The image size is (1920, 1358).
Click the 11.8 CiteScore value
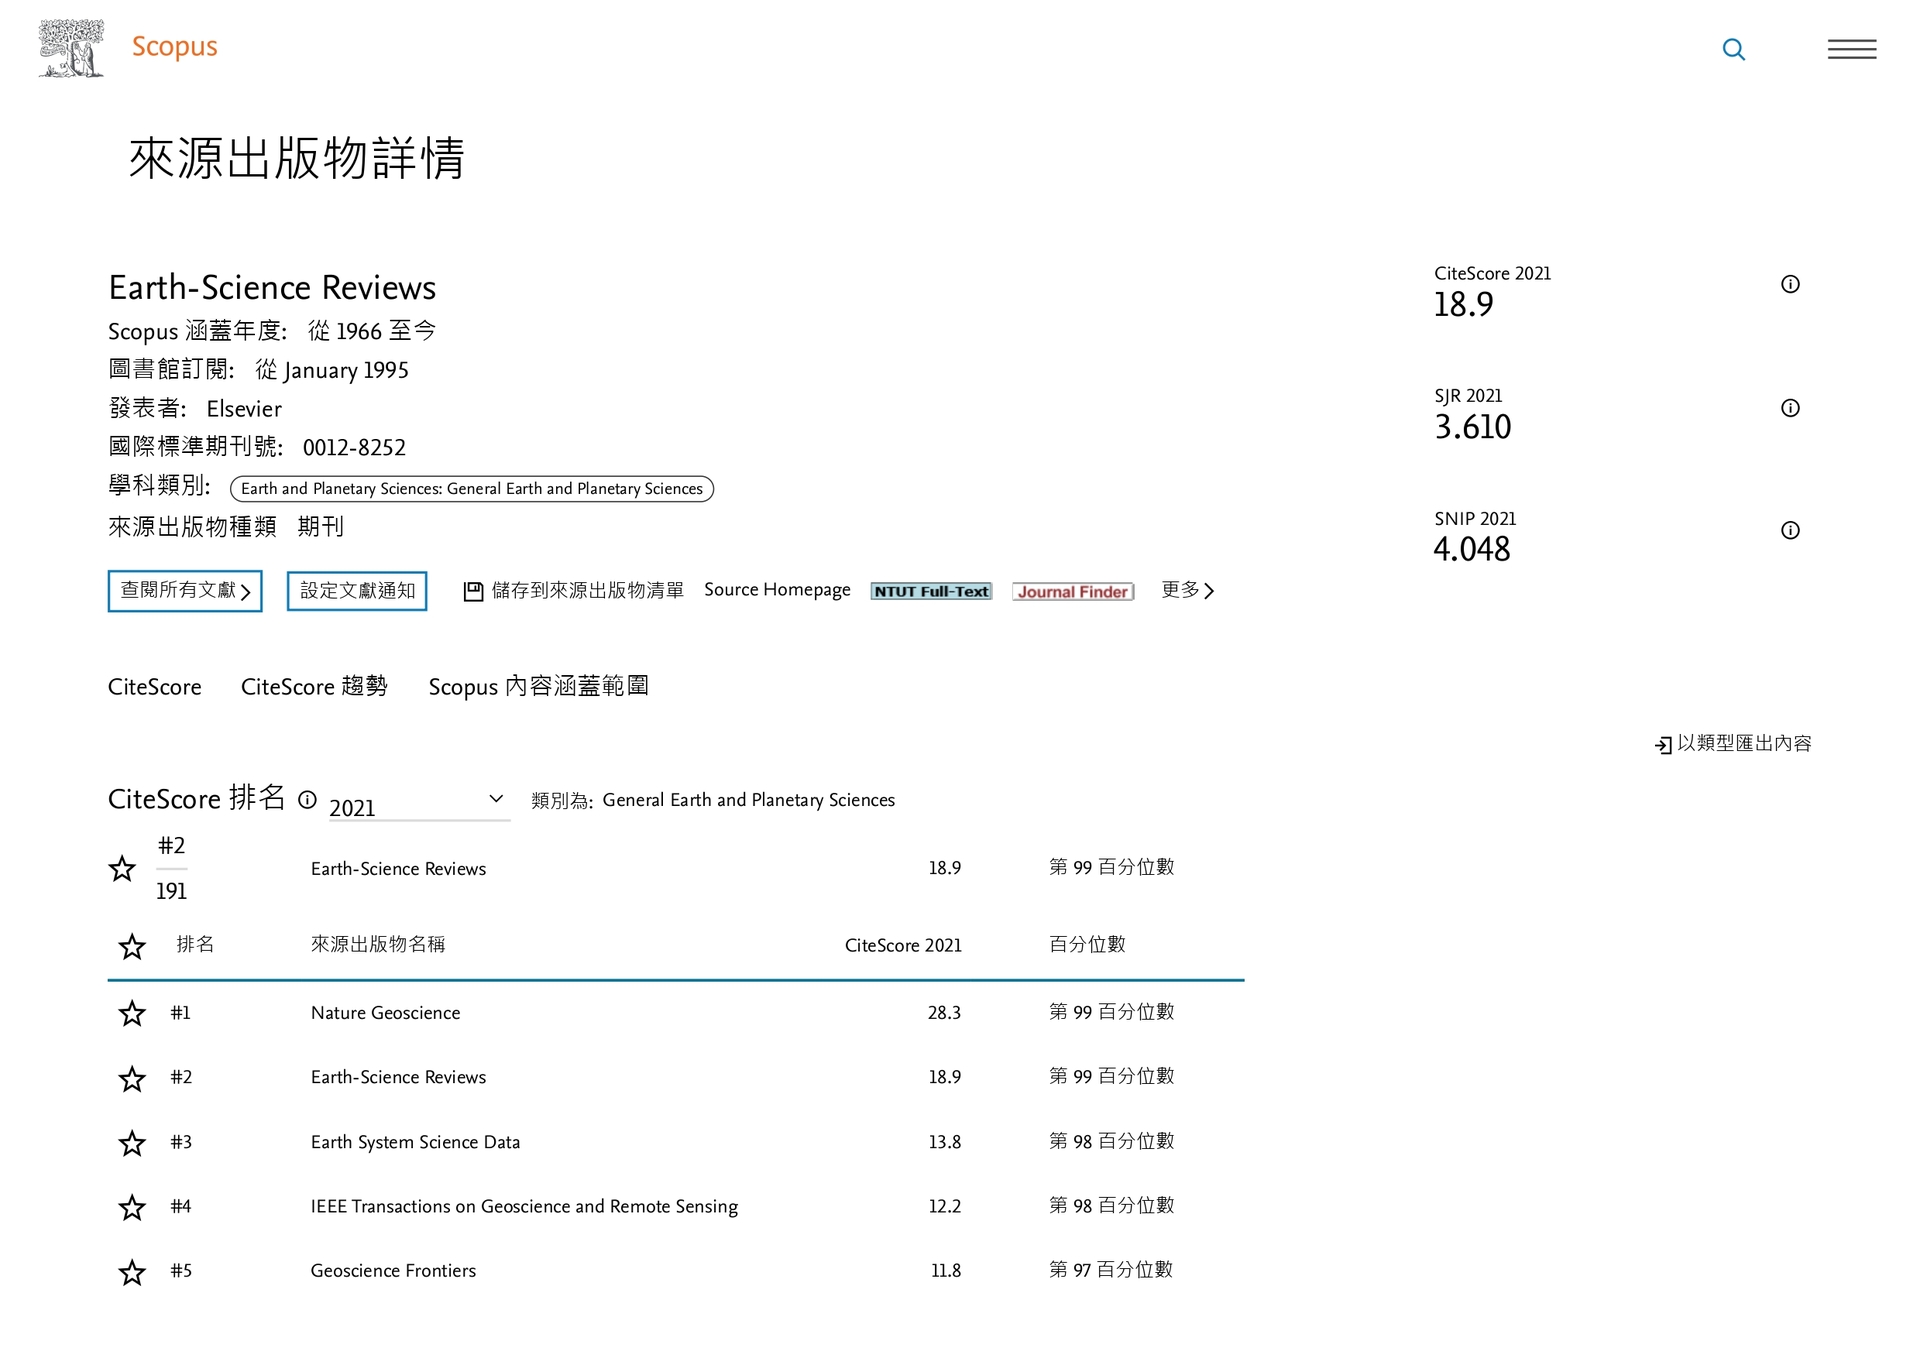point(946,1271)
